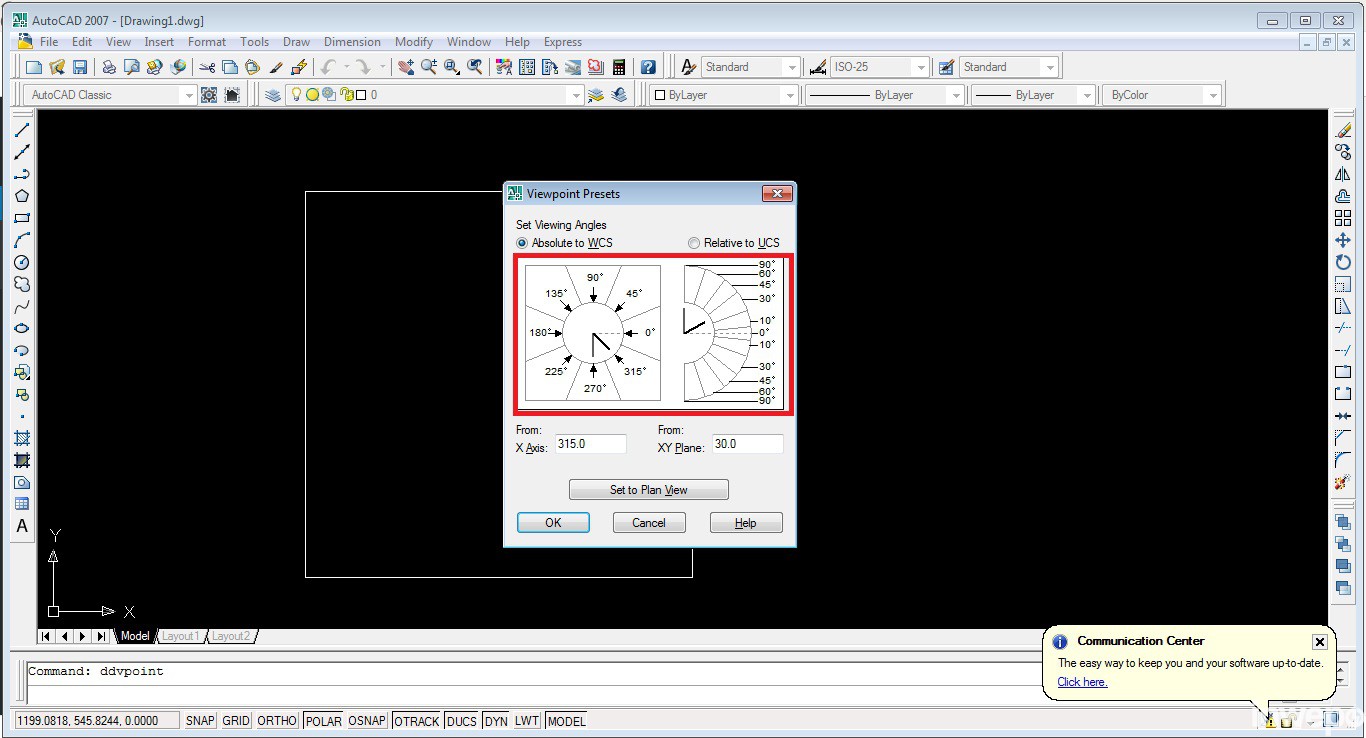
Task: Click the Erase tool icon
Action: tap(1343, 130)
